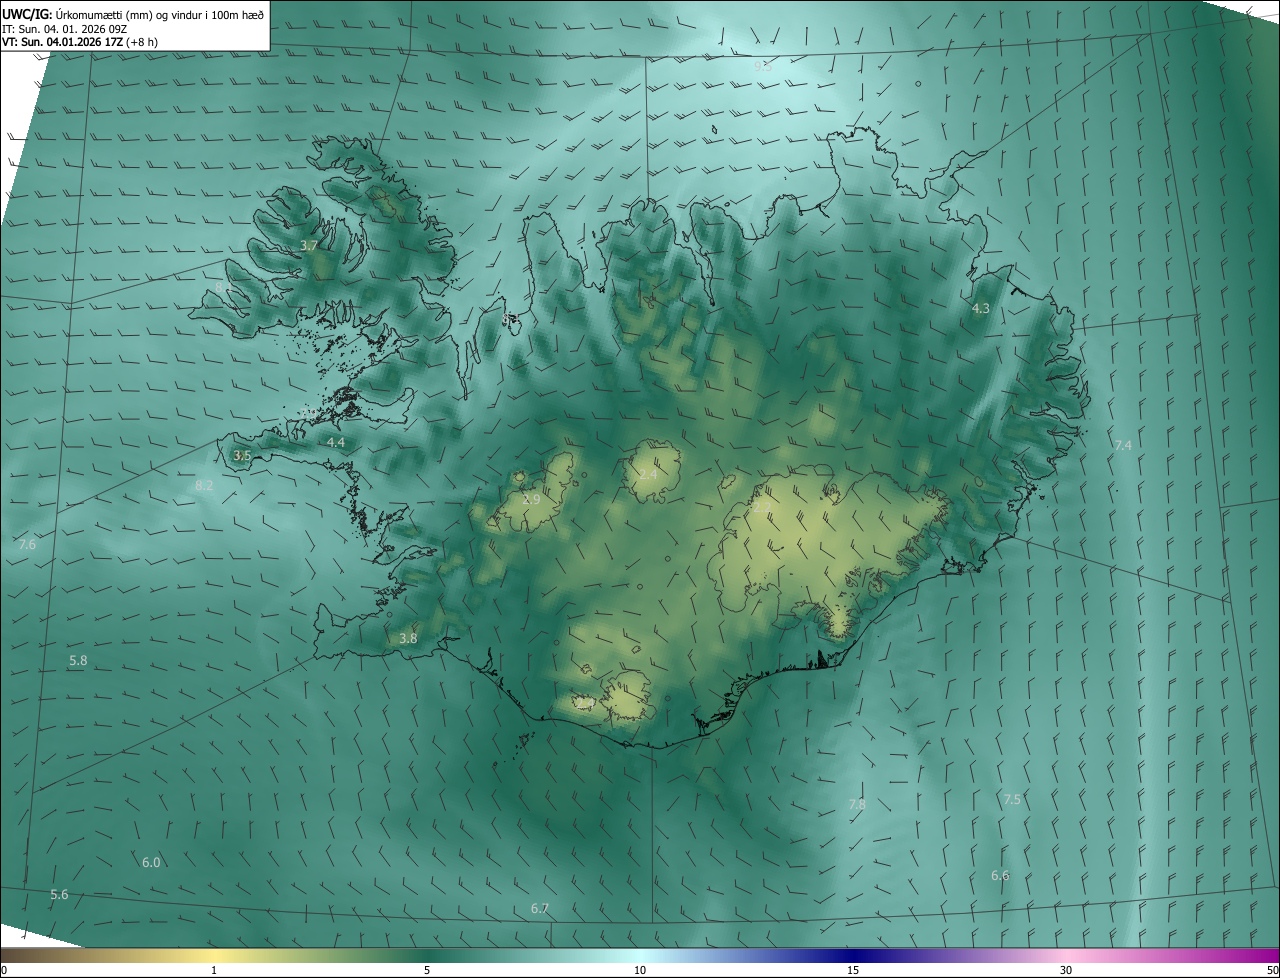Click the 50 tick on the color scale
The image size is (1280, 978).
pos(1272,970)
